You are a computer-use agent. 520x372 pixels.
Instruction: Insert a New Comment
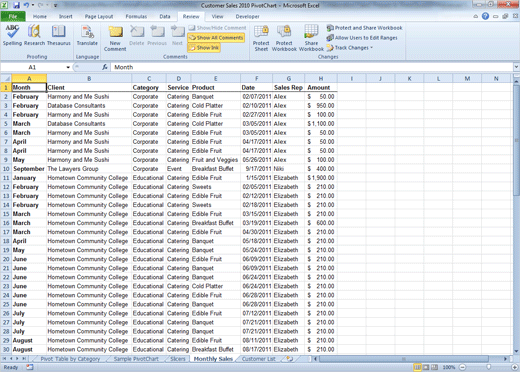(115, 38)
